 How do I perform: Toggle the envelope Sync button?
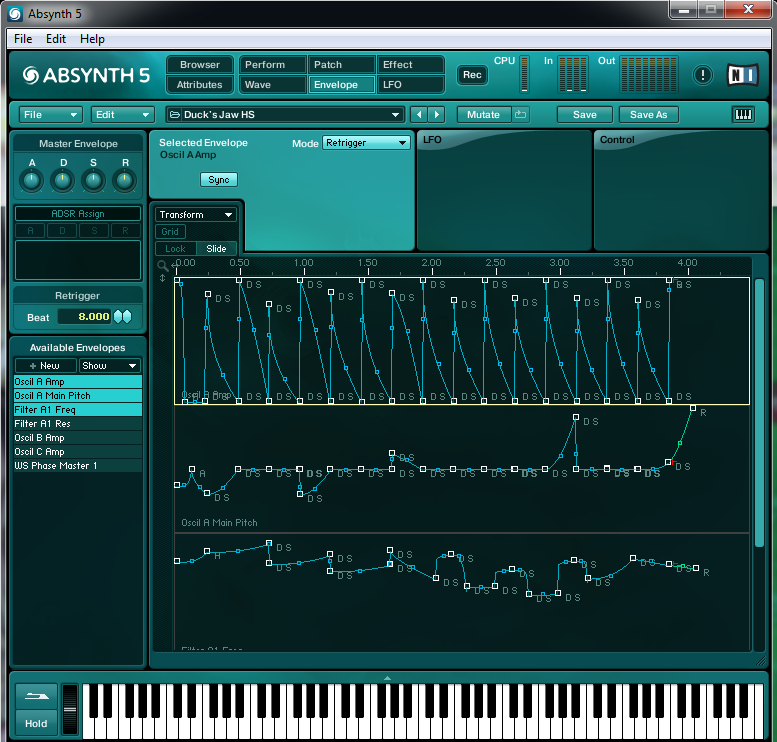(218, 180)
